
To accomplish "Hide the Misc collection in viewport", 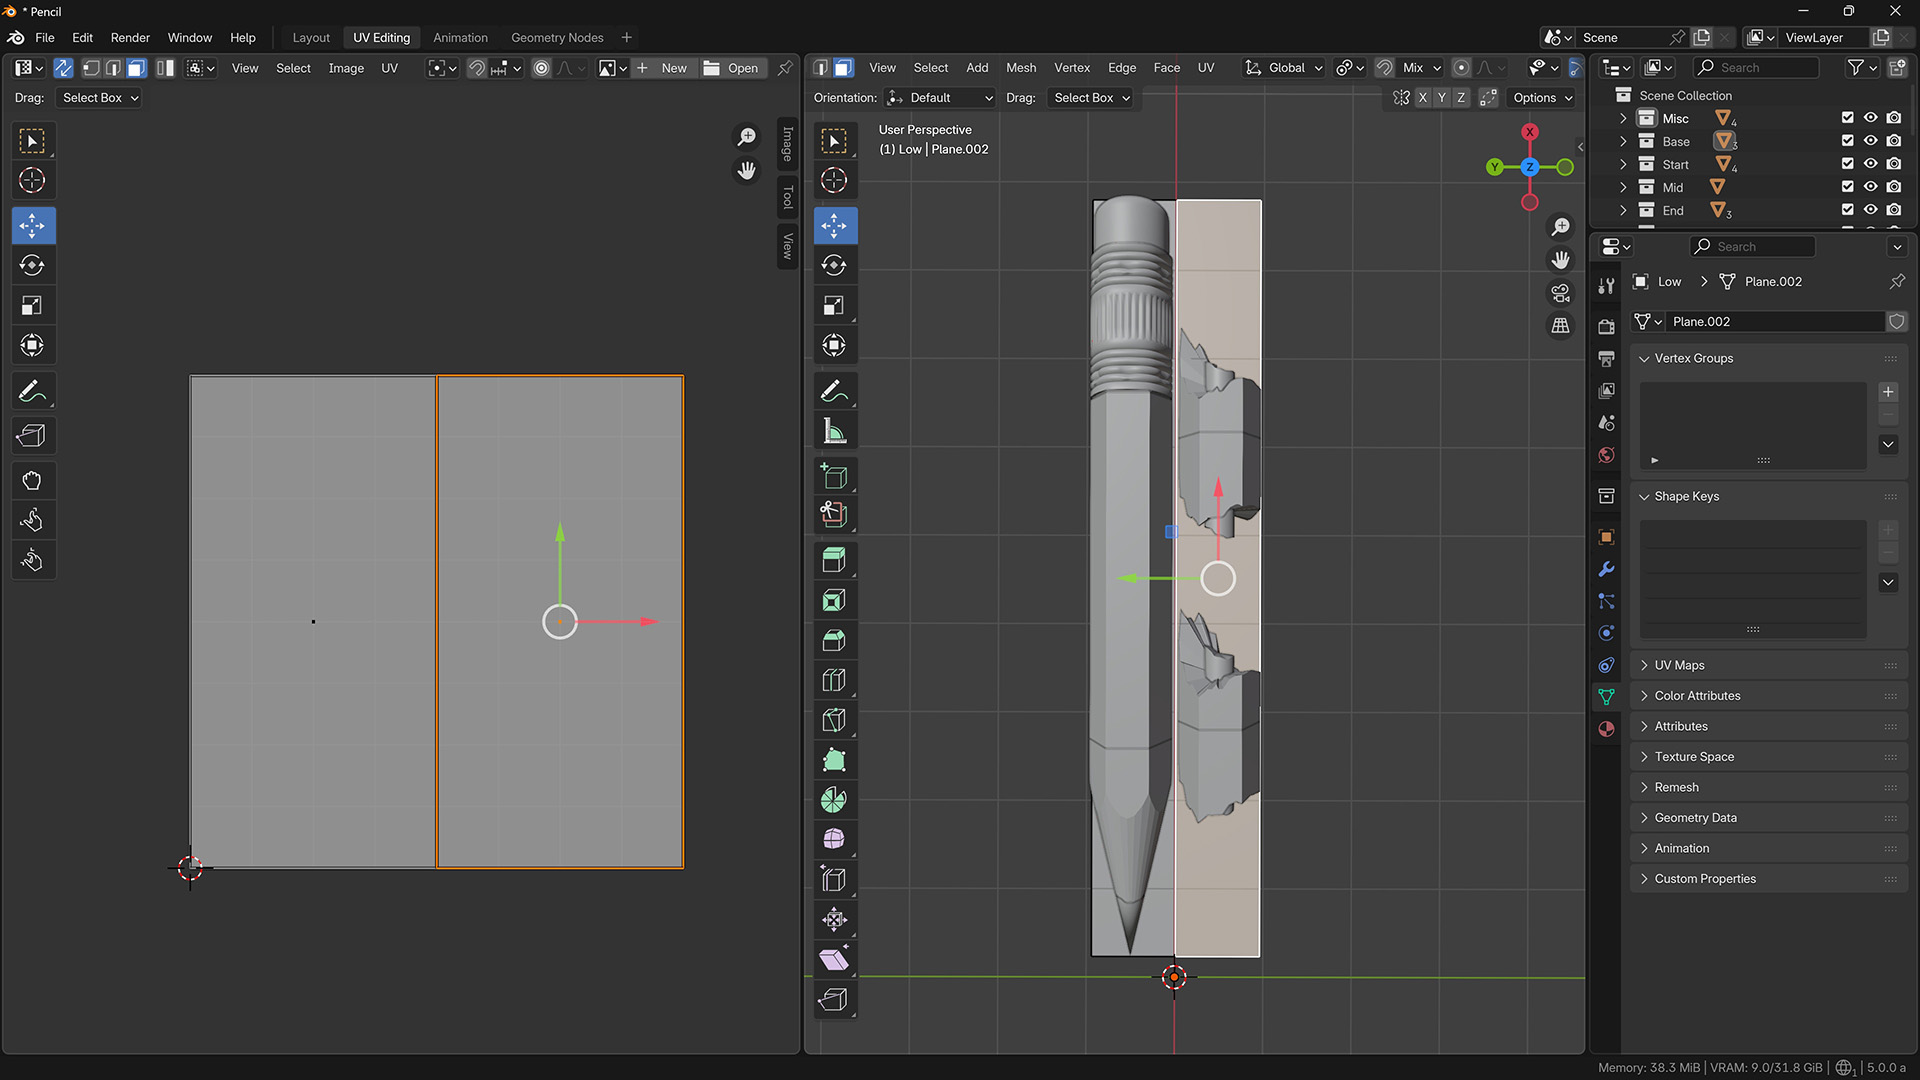I will [x=1870, y=118].
